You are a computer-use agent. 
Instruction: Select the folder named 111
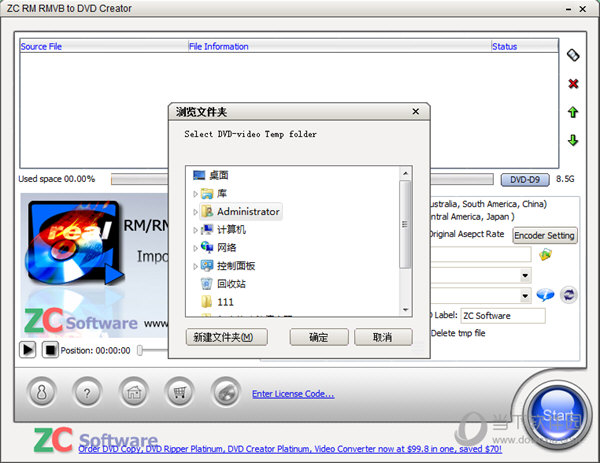pyautogui.click(x=225, y=302)
